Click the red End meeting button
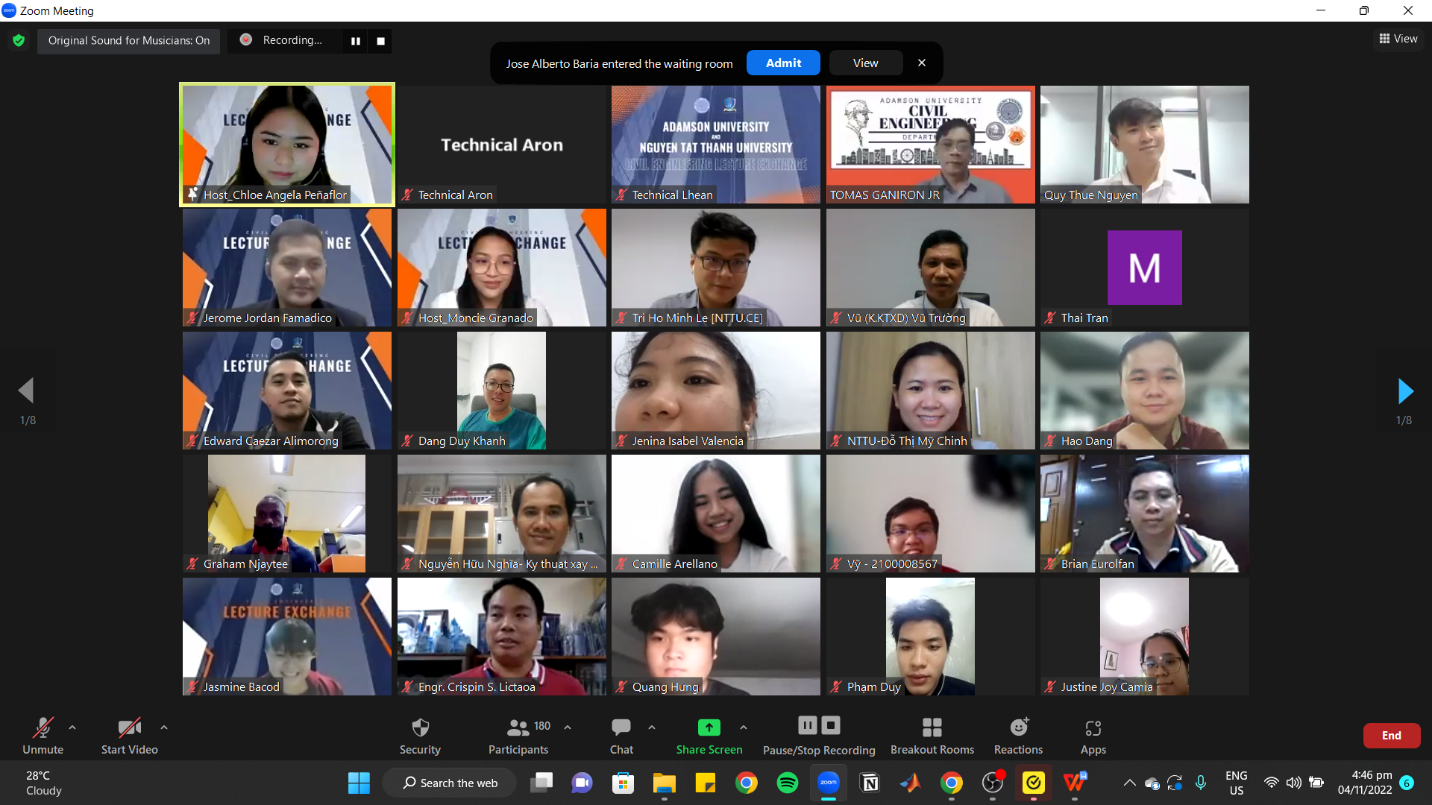The image size is (1432, 805). click(1391, 735)
